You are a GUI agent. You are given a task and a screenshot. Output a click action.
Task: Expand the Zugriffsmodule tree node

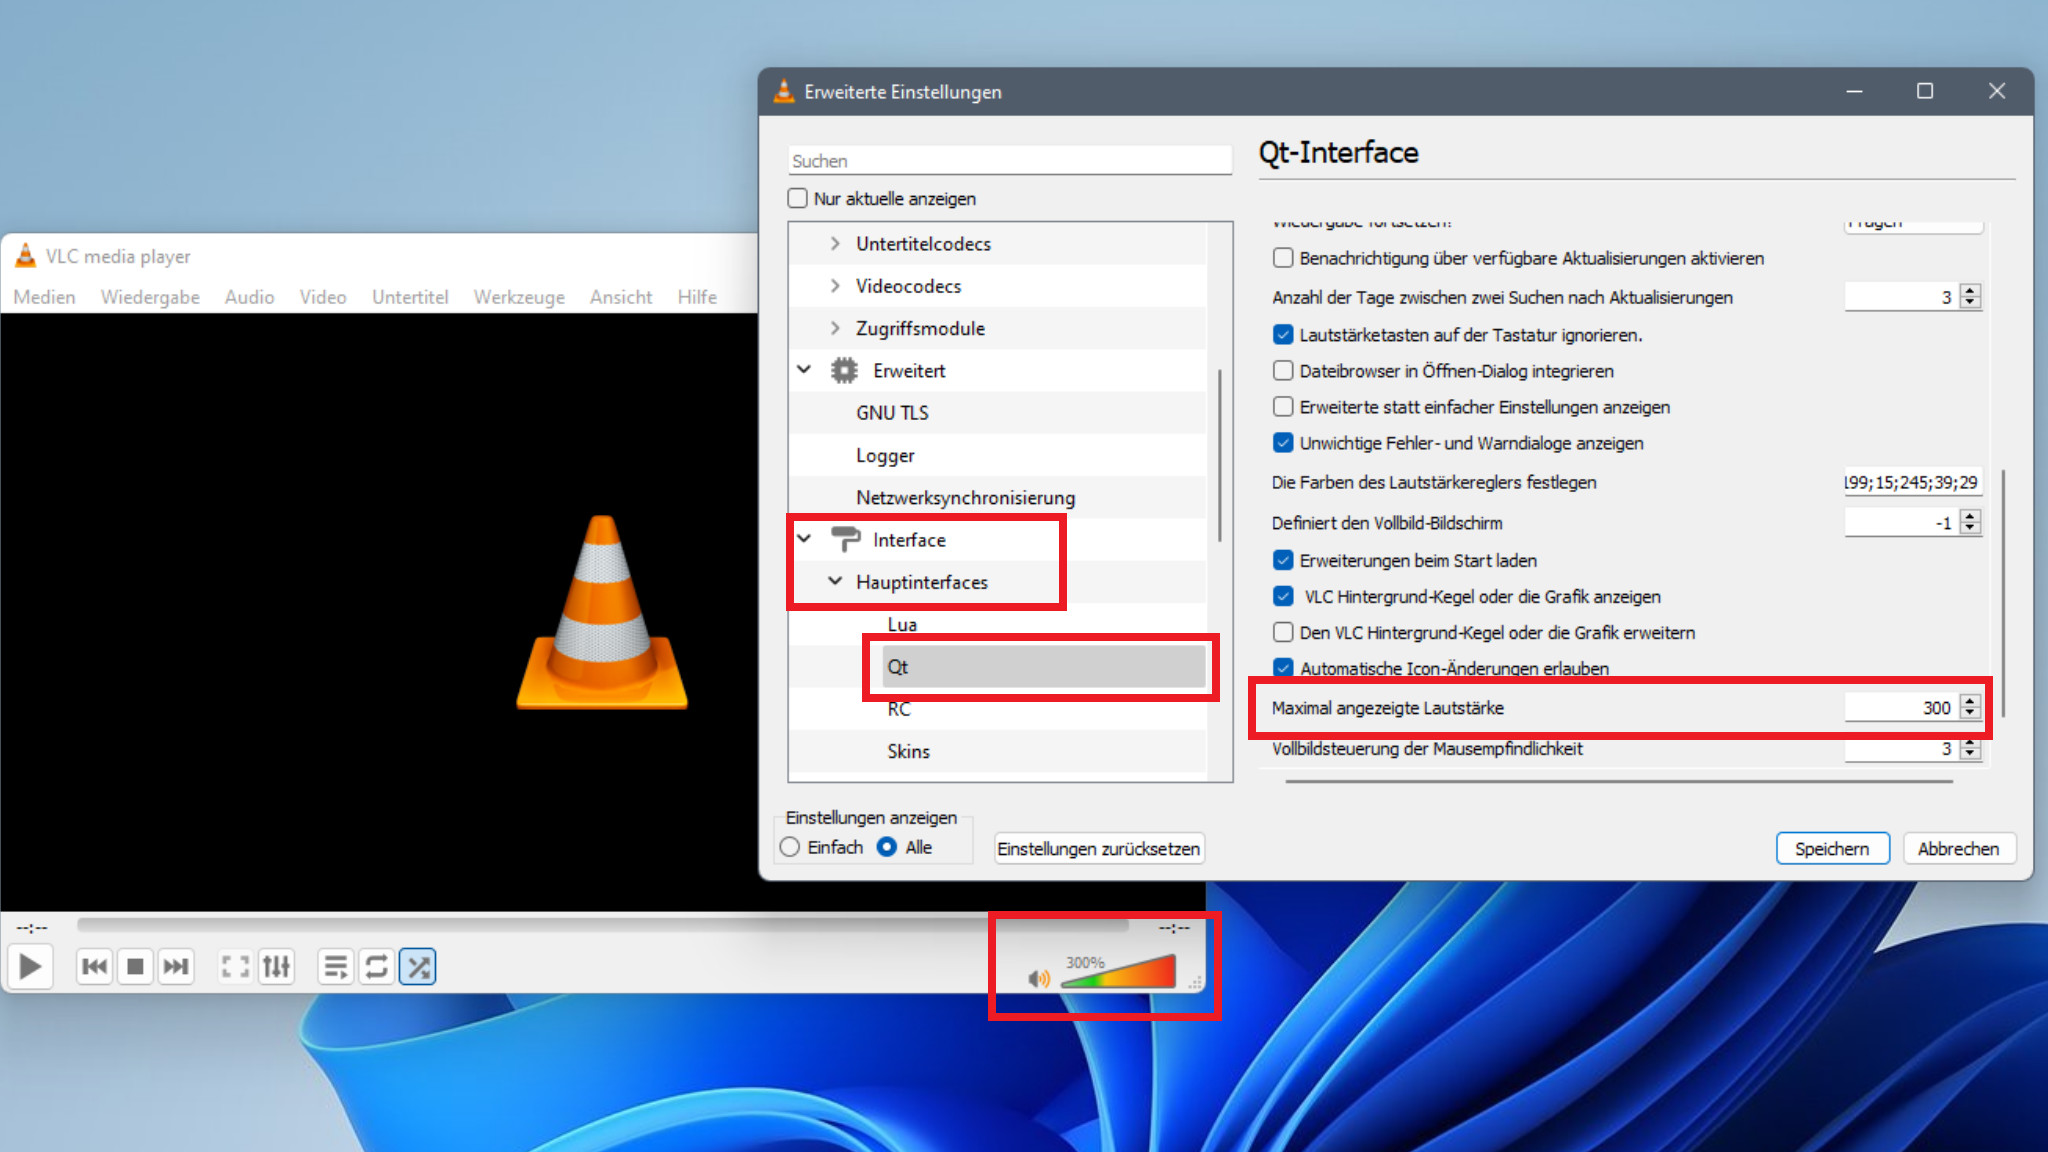[835, 328]
